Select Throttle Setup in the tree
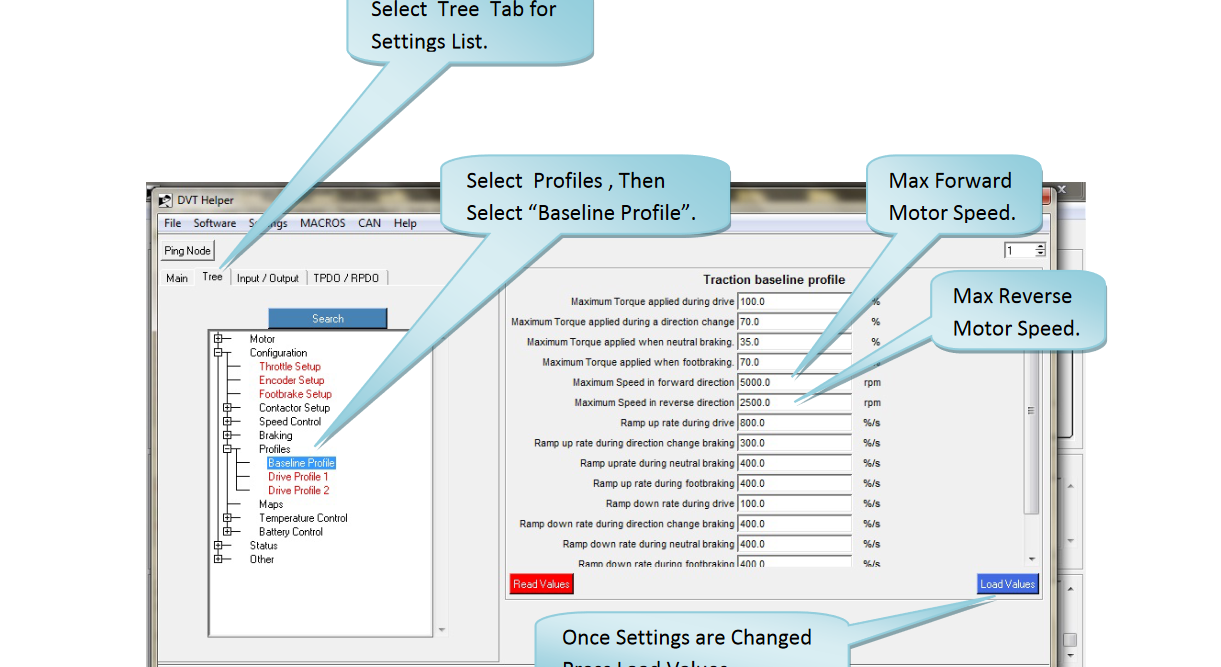The image size is (1221, 667). [290, 367]
